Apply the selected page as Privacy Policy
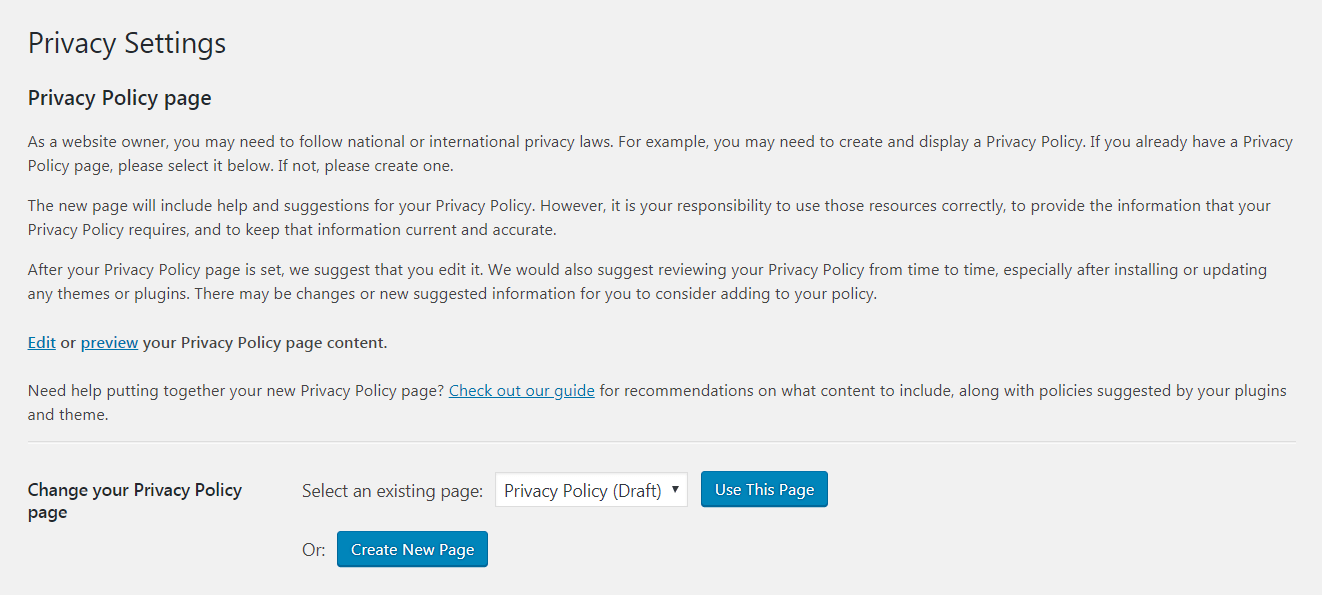Screen dimensions: 1322x595 pyautogui.click(x=764, y=489)
